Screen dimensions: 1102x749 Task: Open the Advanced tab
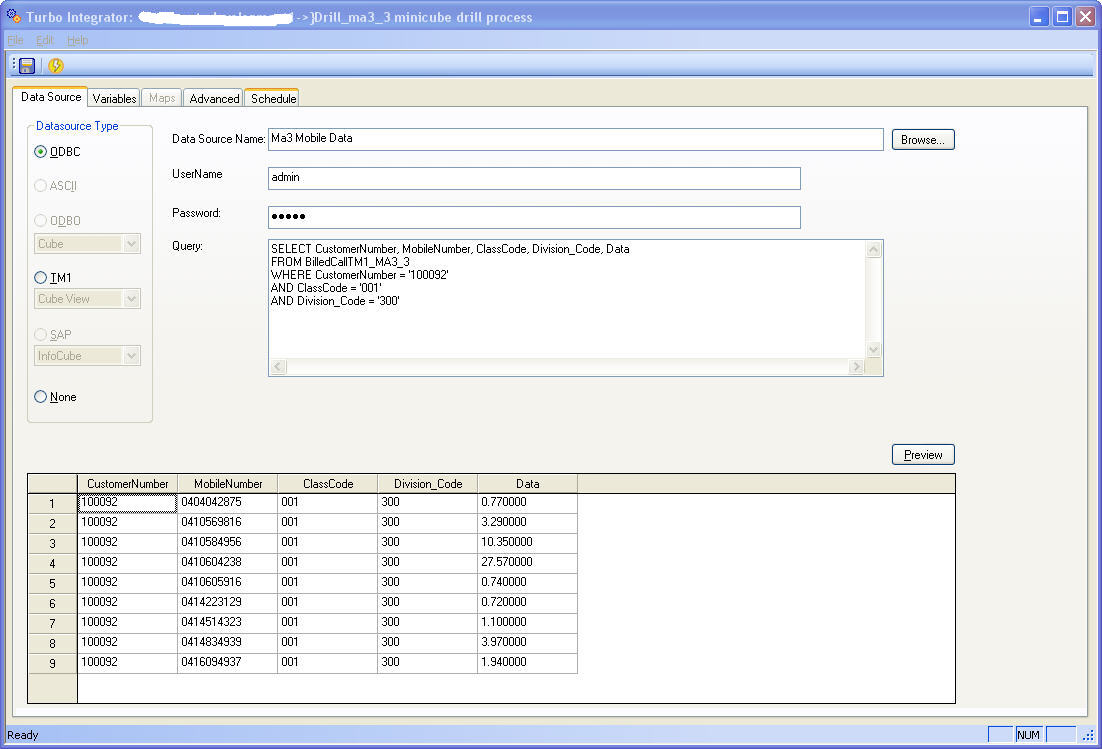coord(214,99)
